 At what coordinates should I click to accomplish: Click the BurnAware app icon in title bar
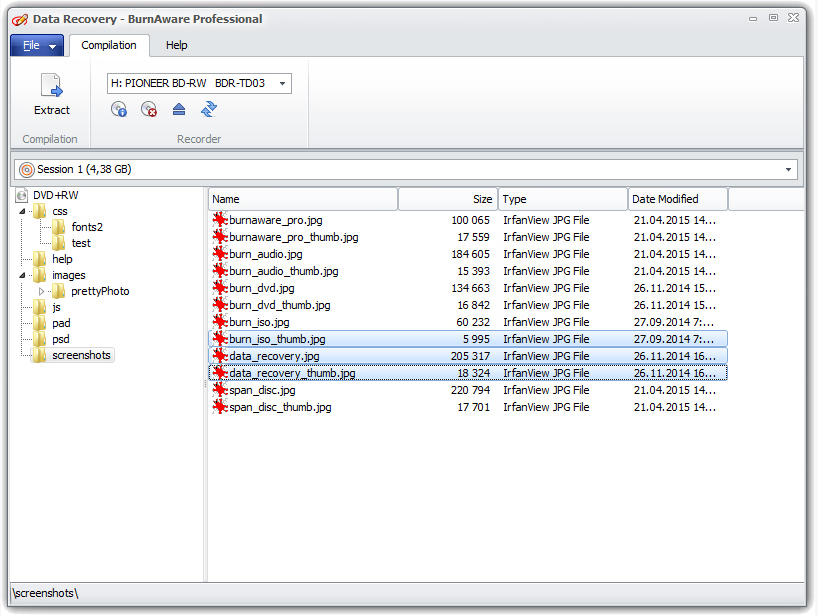[x=20, y=20]
